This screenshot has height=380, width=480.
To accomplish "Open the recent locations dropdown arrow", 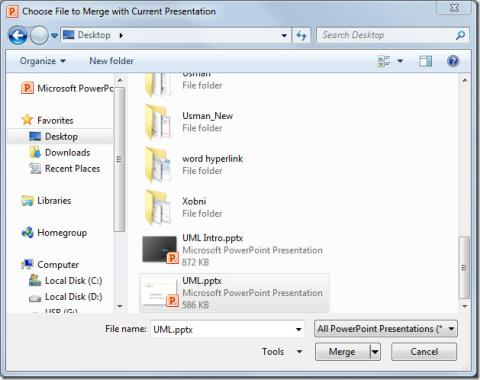I will point(55,35).
